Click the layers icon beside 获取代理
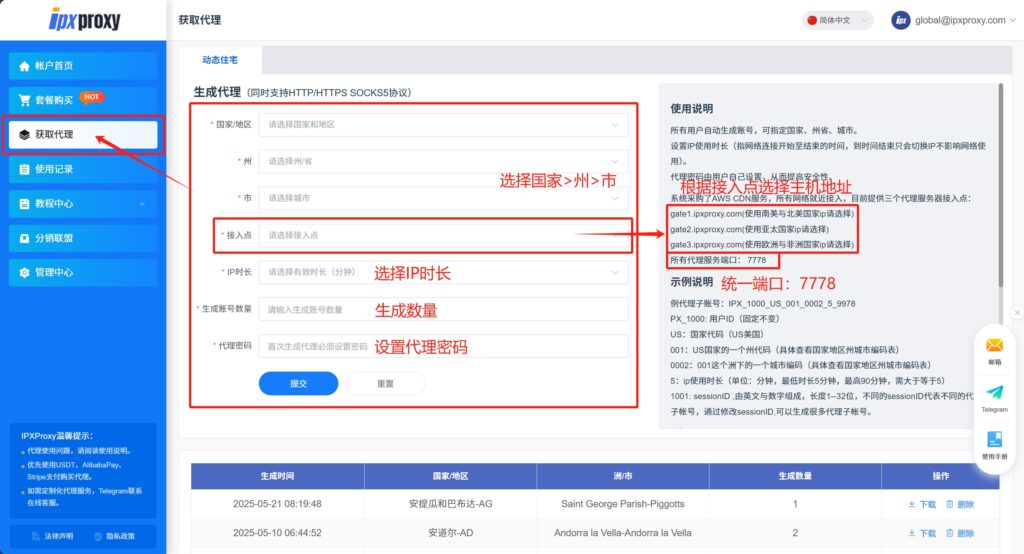Screen dimensions: 1024x554 [x=24, y=135]
